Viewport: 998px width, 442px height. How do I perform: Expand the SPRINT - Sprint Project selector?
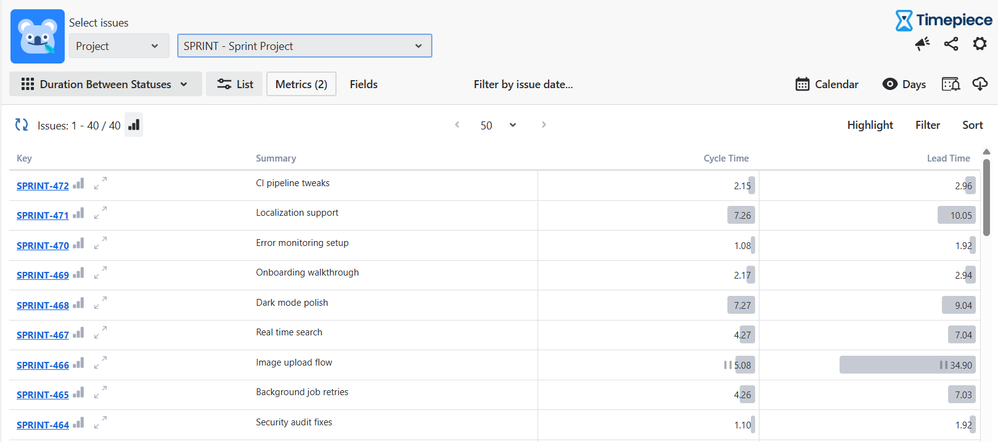point(304,46)
